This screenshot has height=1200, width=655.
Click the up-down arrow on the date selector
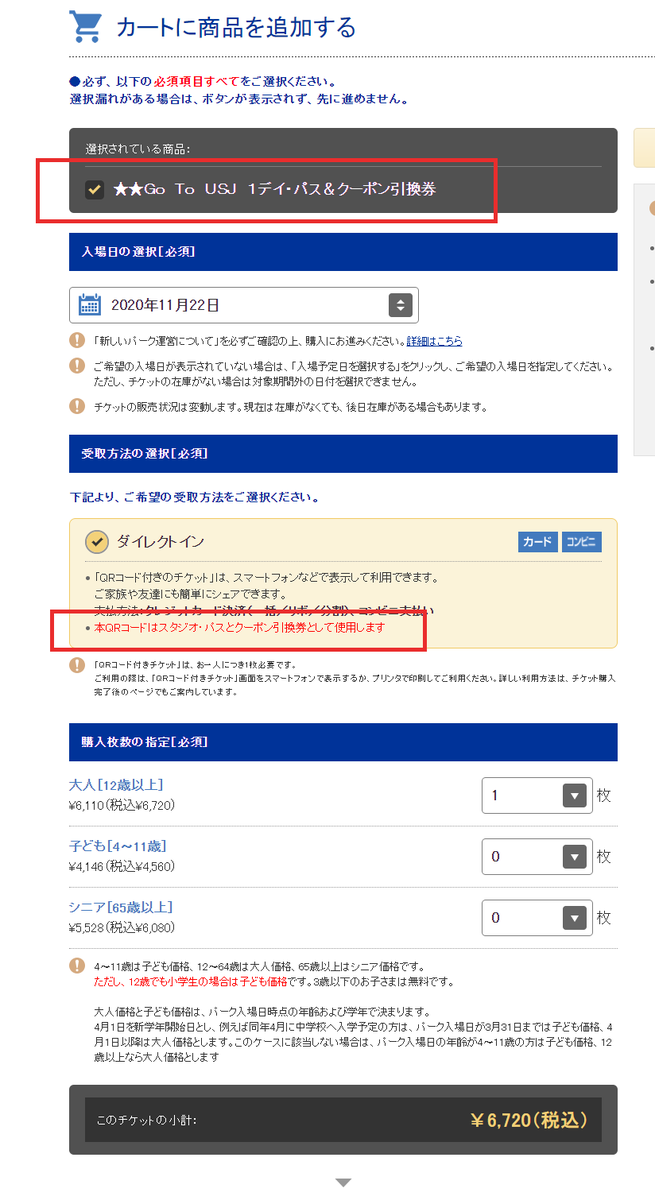[x=399, y=305]
